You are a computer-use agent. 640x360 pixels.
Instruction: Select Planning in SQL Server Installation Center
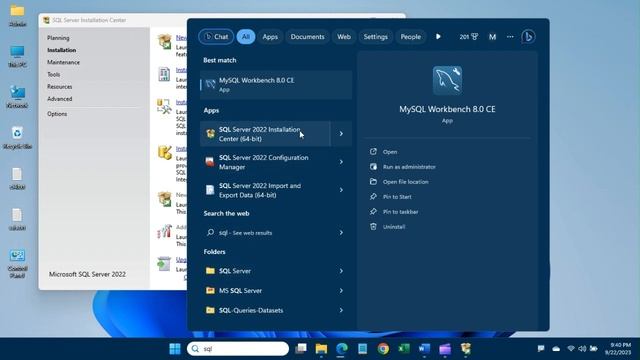(x=58, y=38)
